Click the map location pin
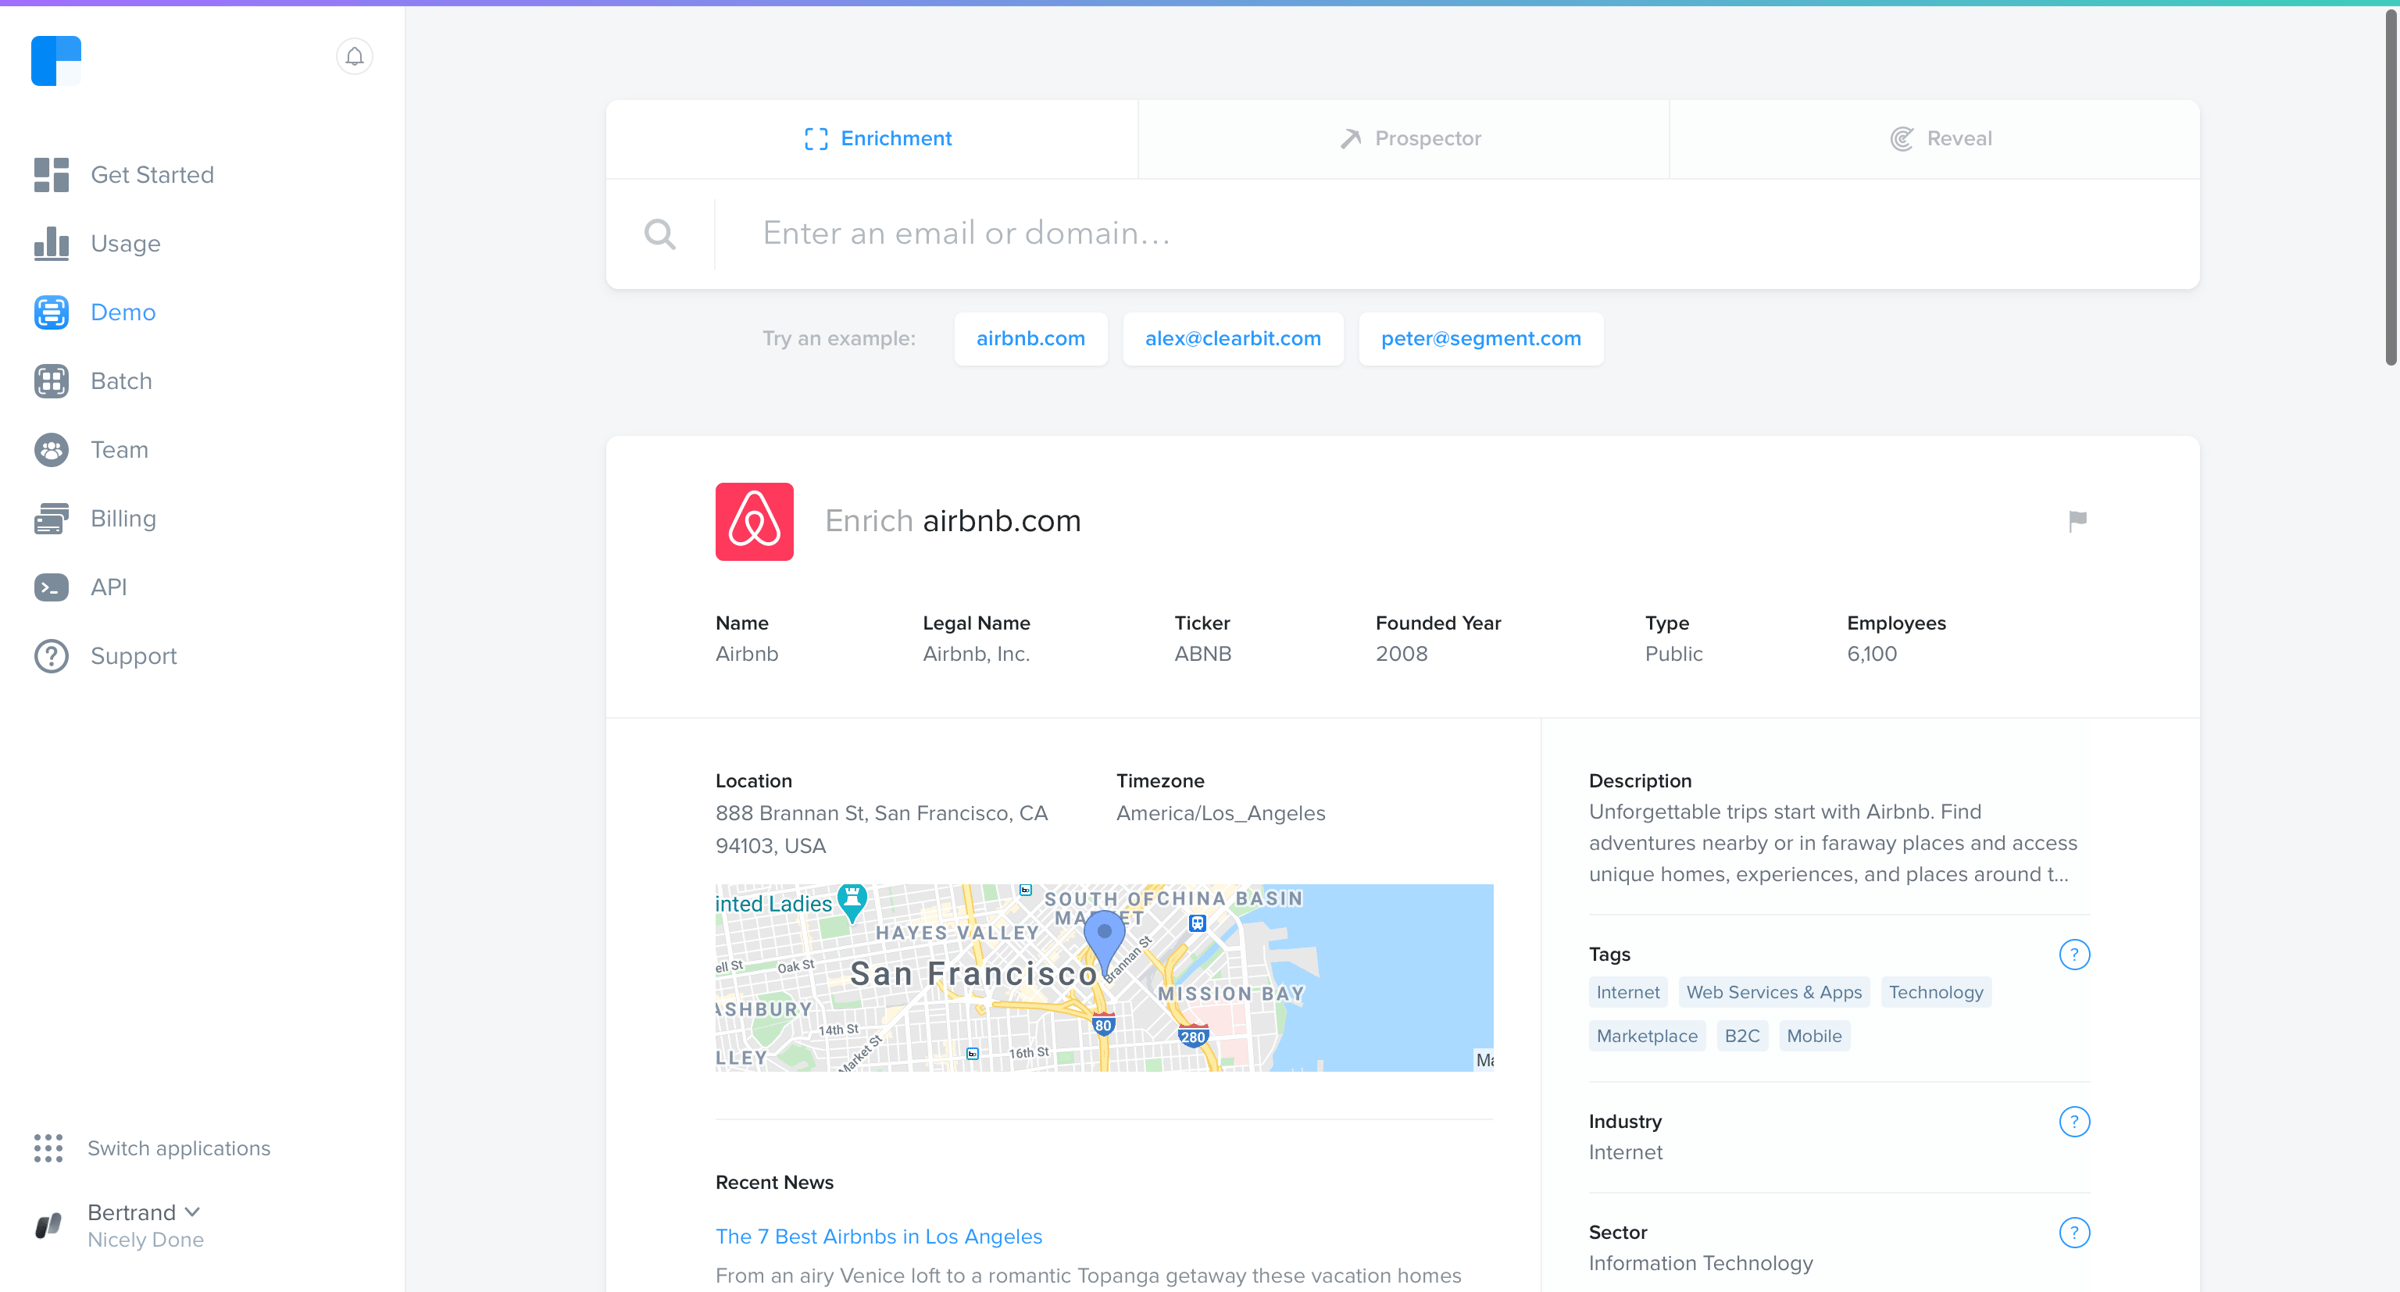 (1104, 942)
